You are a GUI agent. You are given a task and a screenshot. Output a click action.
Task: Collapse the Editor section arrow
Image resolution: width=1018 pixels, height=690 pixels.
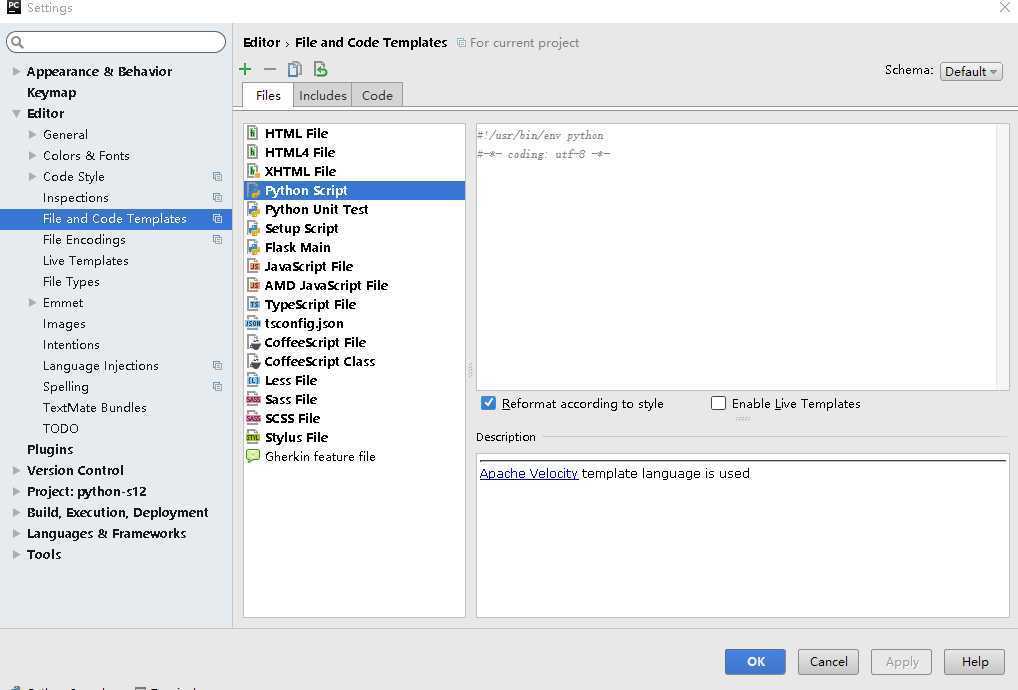pyautogui.click(x=16, y=114)
